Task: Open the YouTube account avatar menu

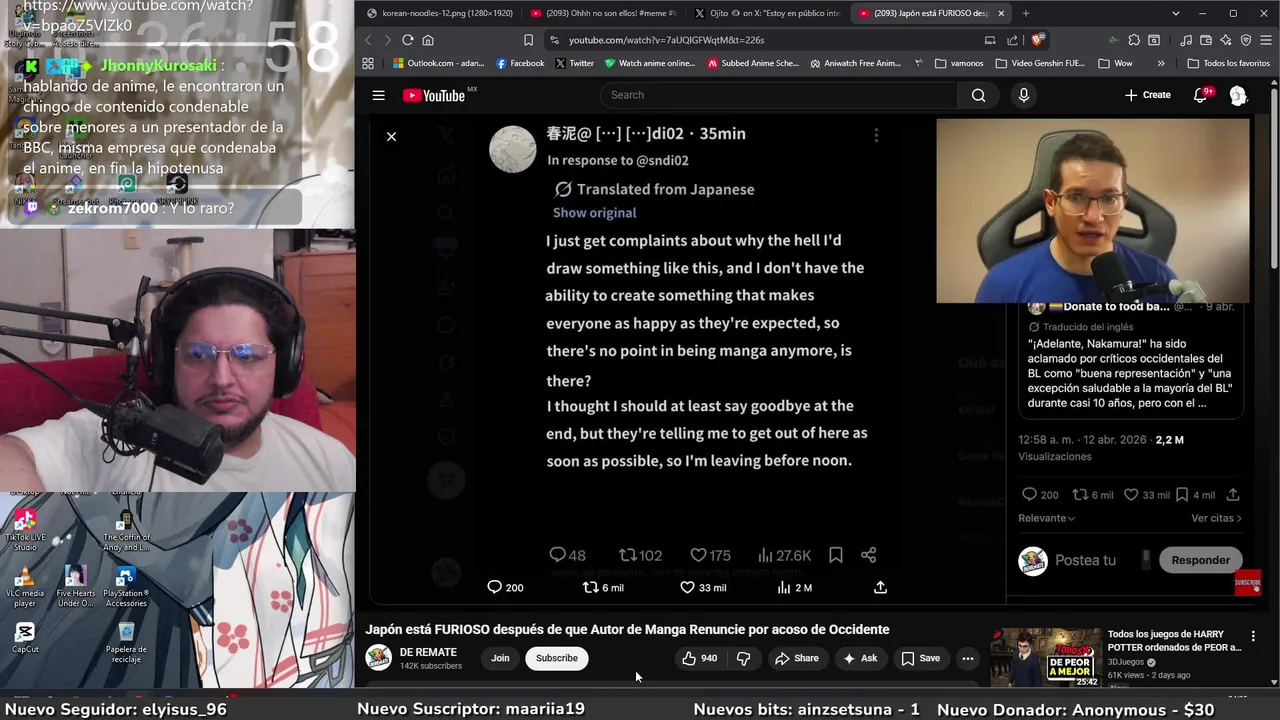Action: tap(1238, 95)
